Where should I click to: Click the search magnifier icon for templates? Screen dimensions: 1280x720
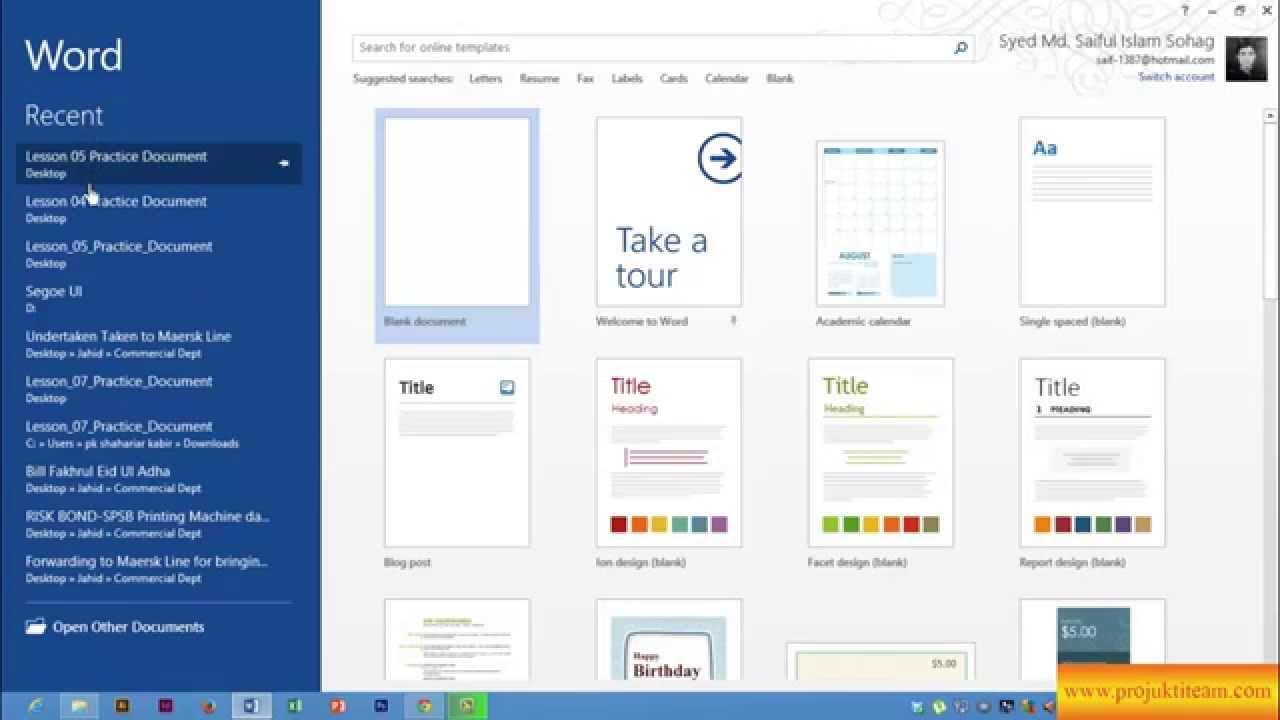click(x=960, y=47)
